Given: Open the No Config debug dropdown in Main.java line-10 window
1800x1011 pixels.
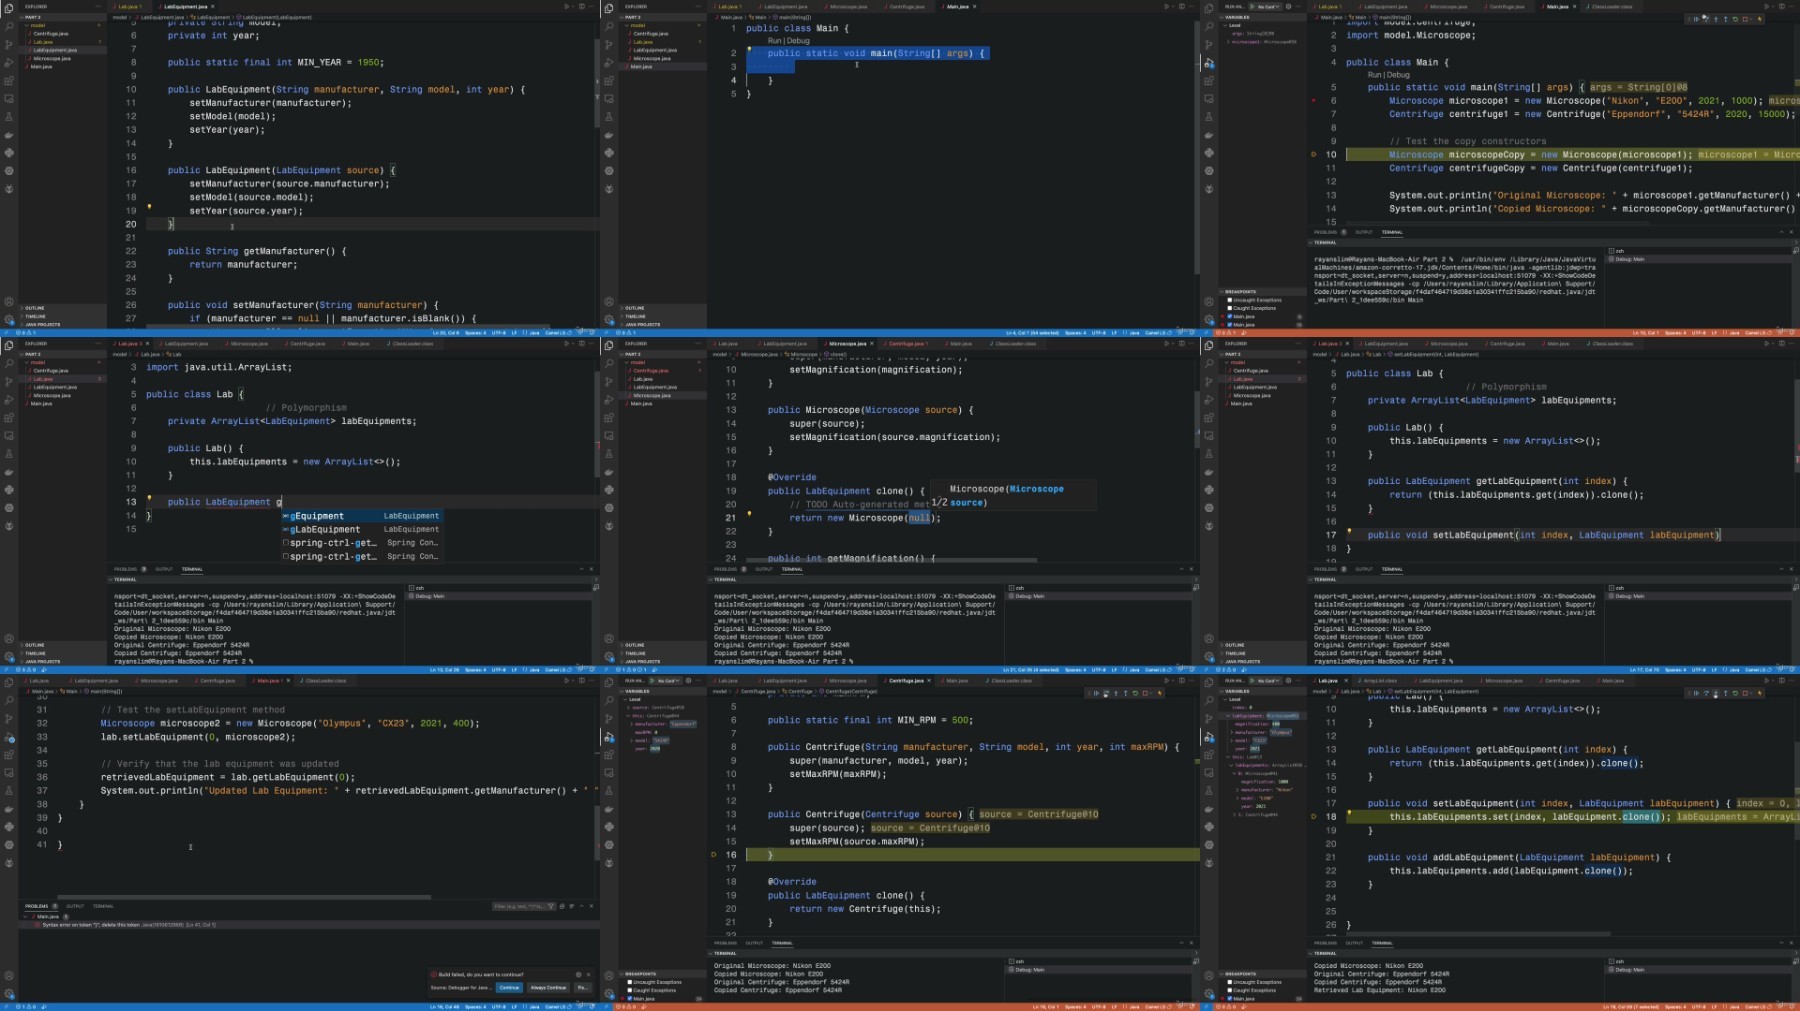Looking at the screenshot, I should [1267, 6].
